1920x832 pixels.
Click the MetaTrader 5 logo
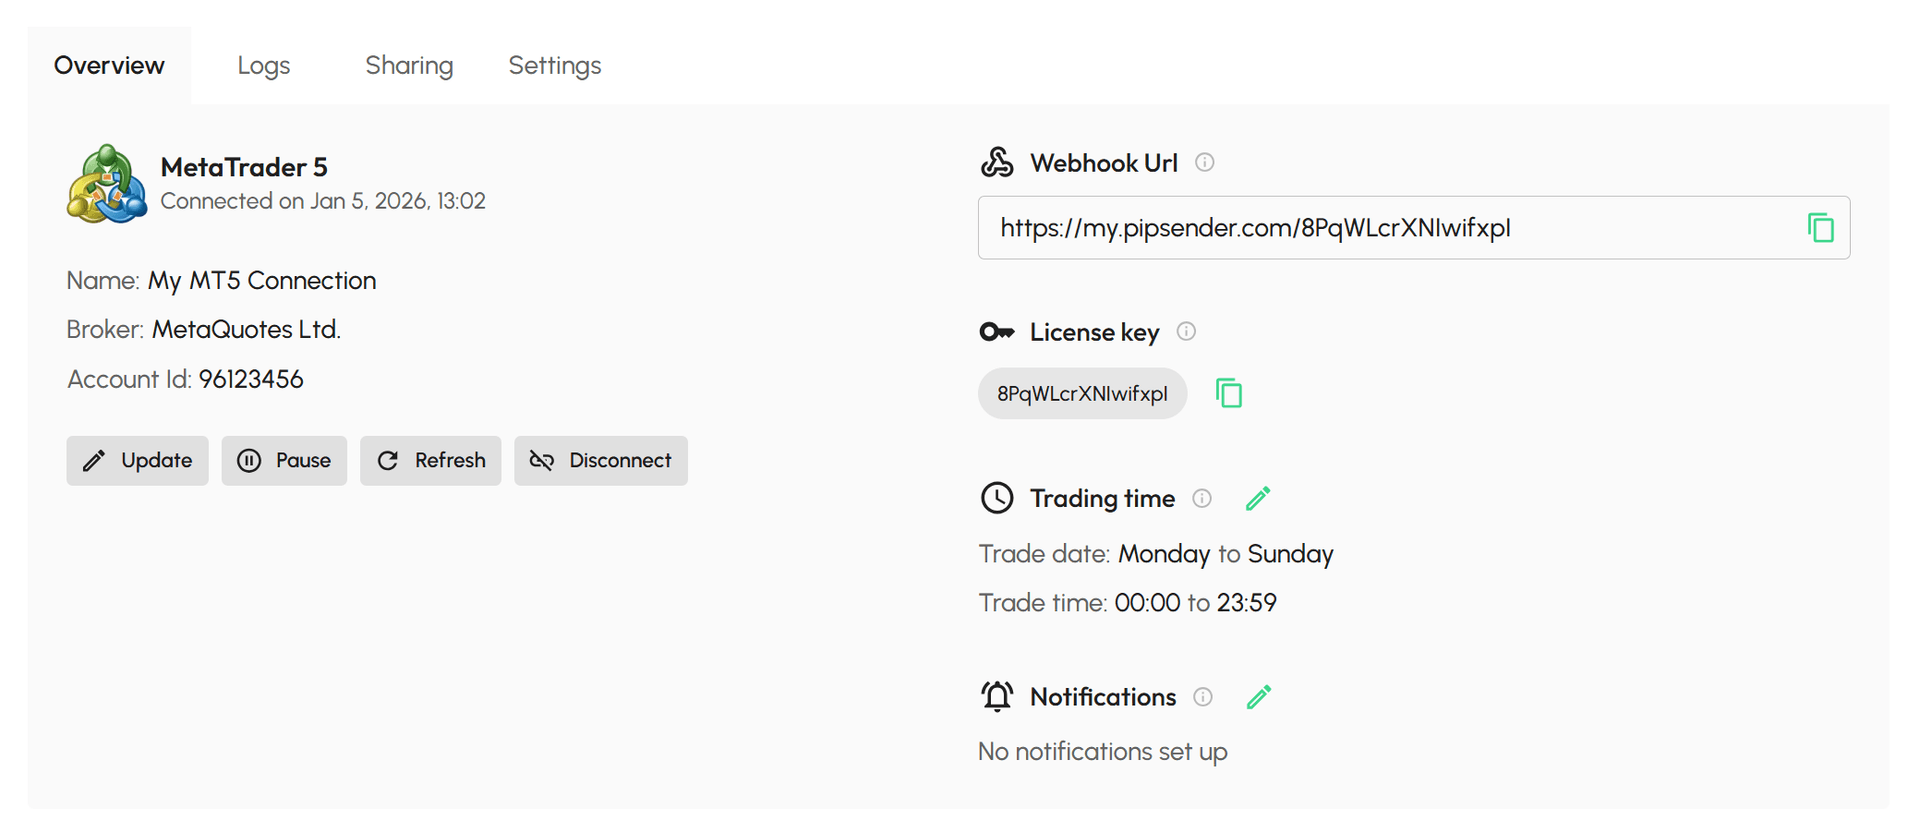pyautogui.click(x=106, y=184)
